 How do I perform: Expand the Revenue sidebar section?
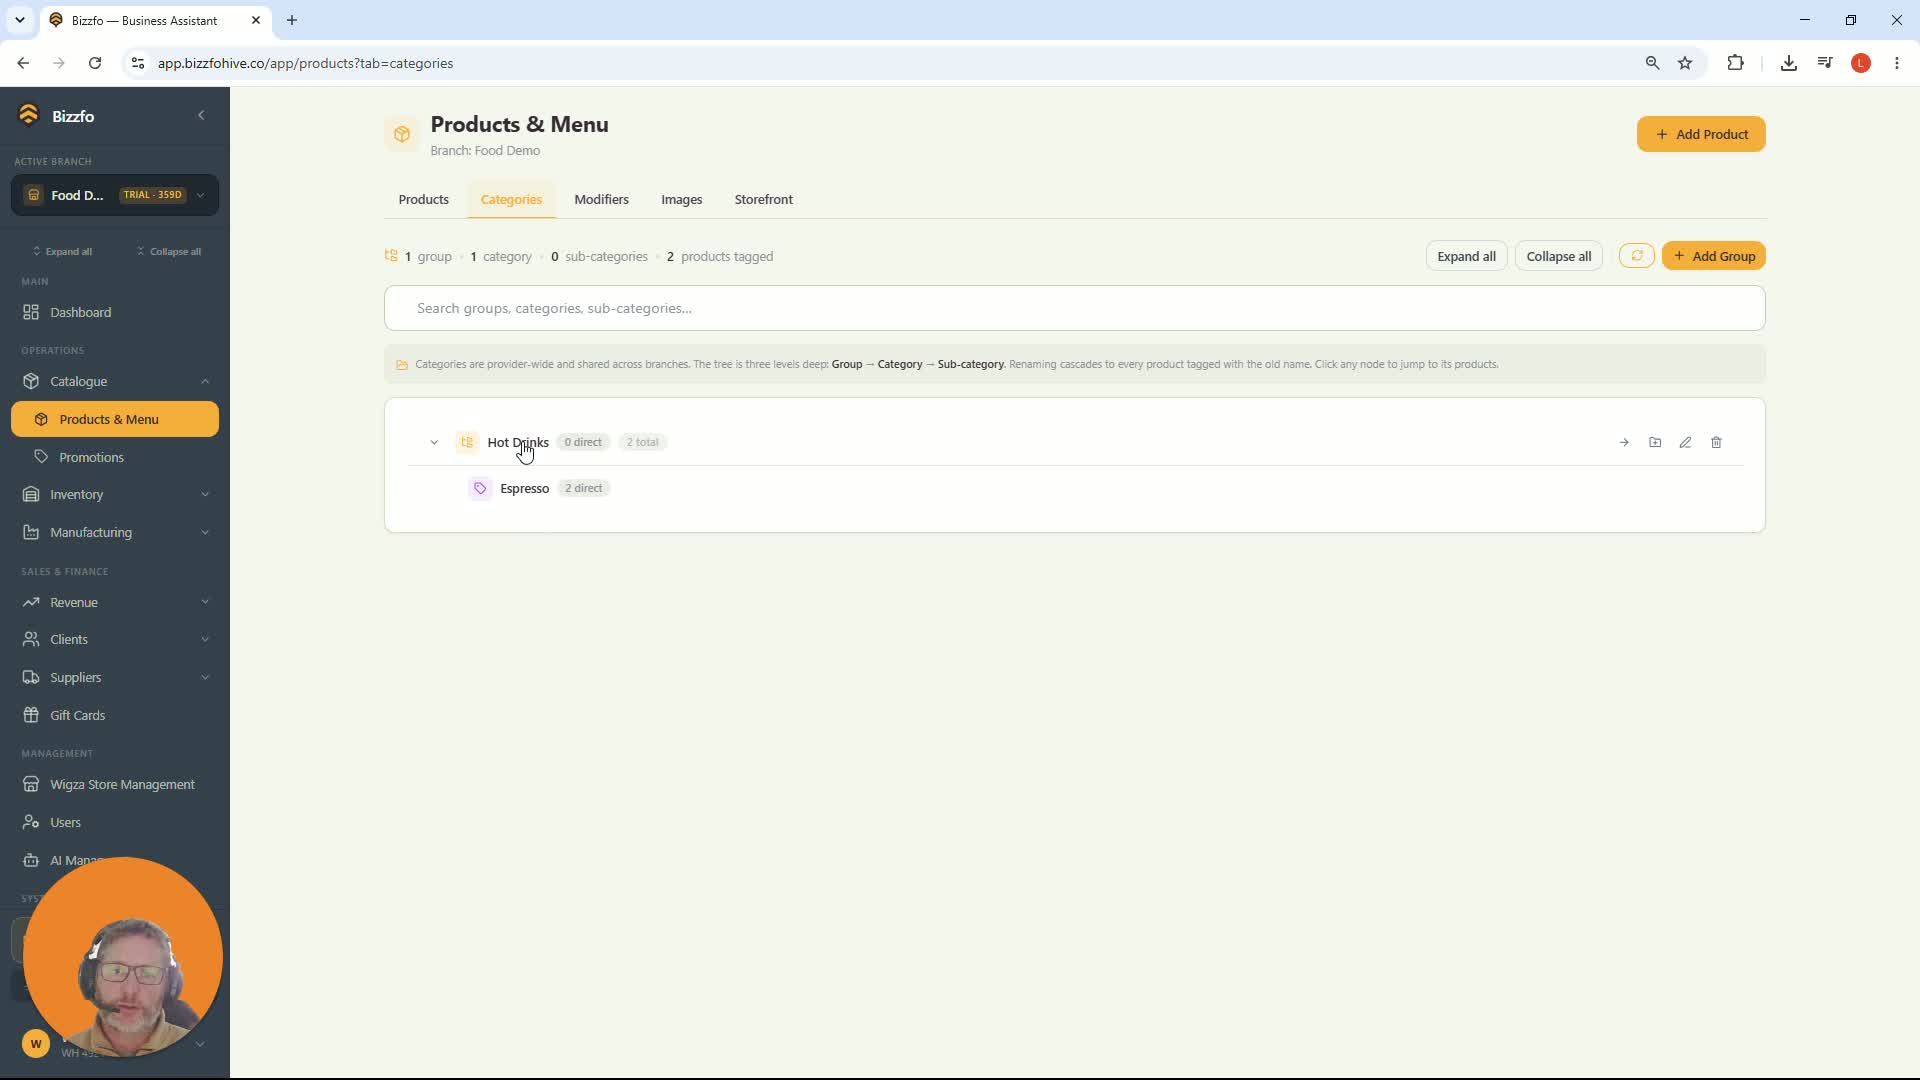[115, 602]
